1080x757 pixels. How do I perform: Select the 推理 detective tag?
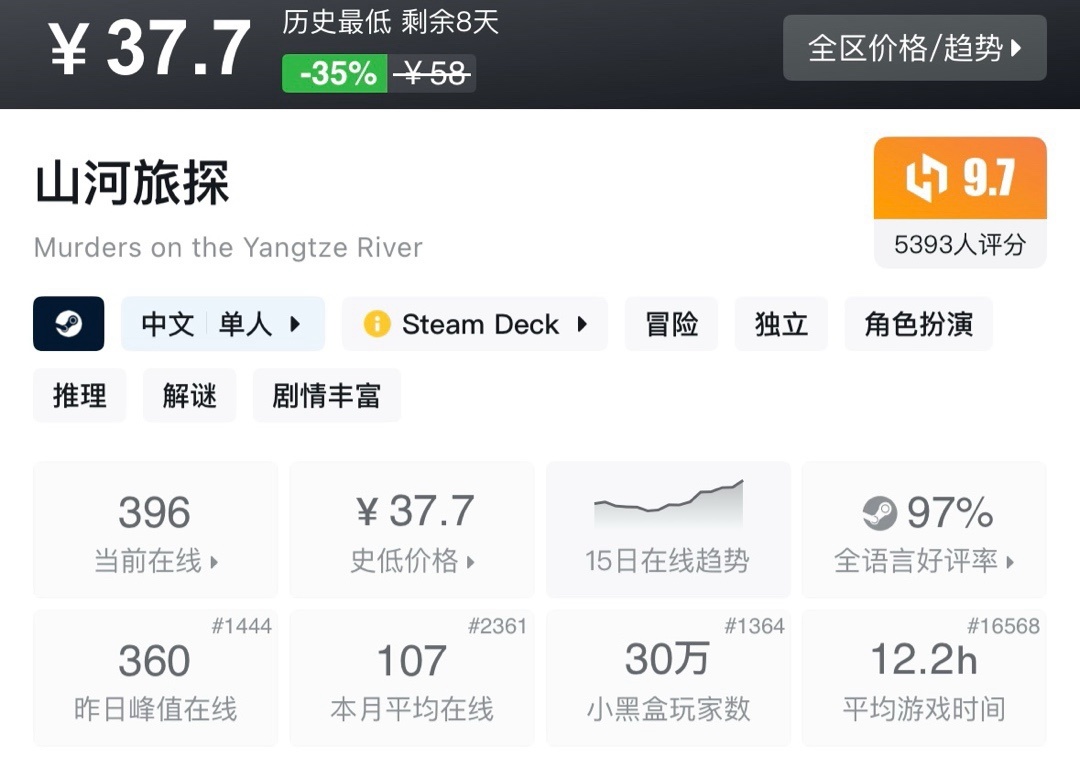pos(80,395)
